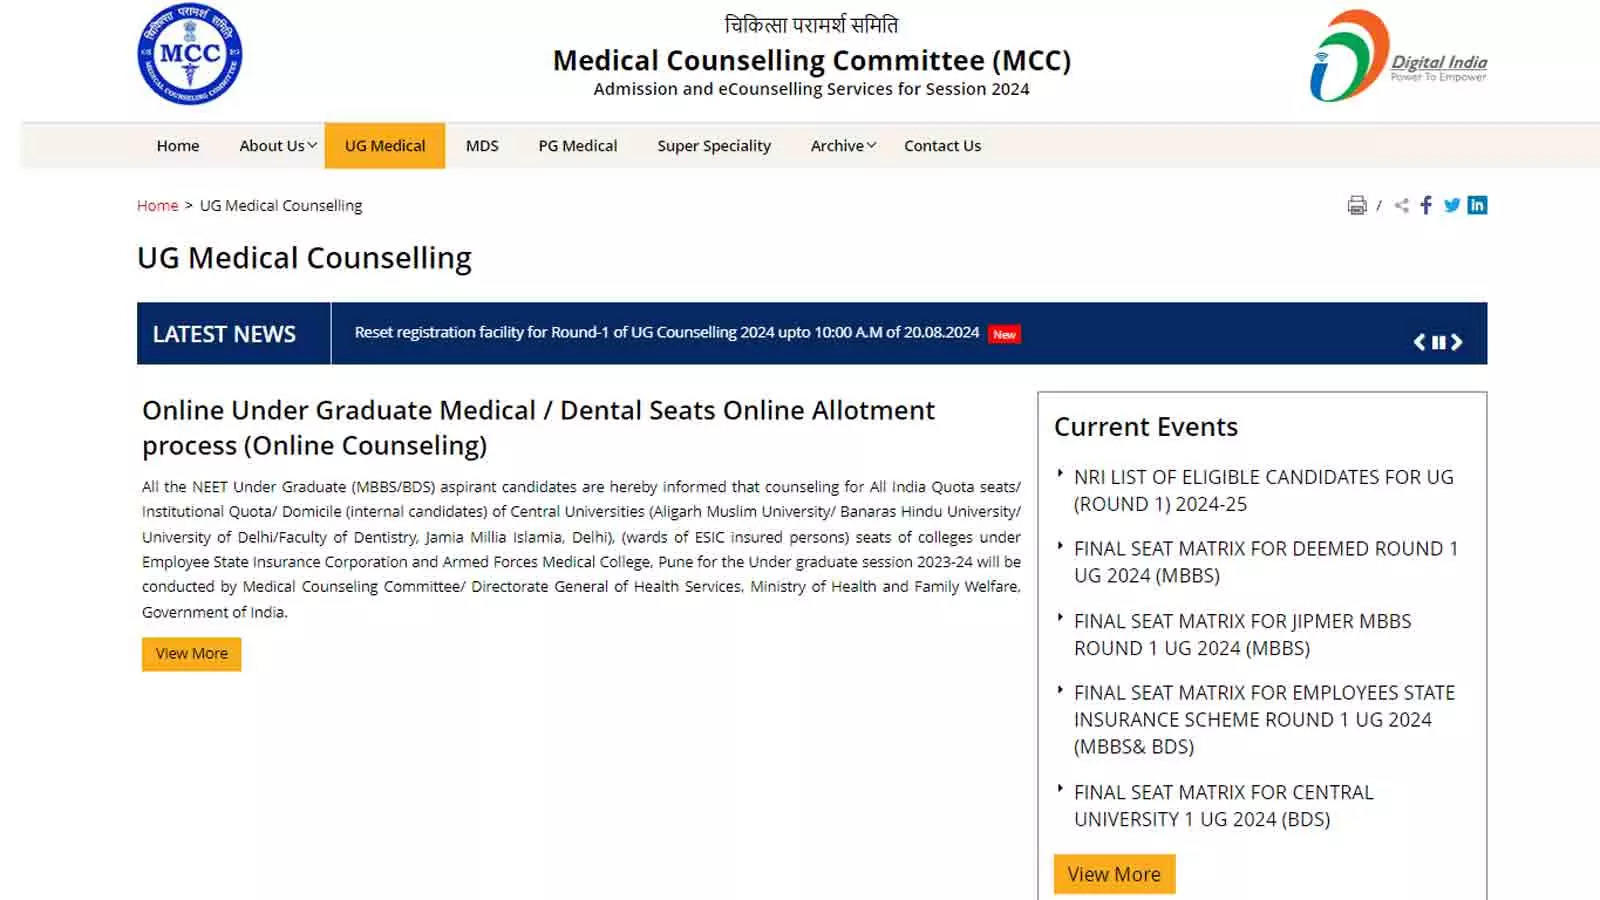Open Reset registration facility news headline

pos(666,333)
